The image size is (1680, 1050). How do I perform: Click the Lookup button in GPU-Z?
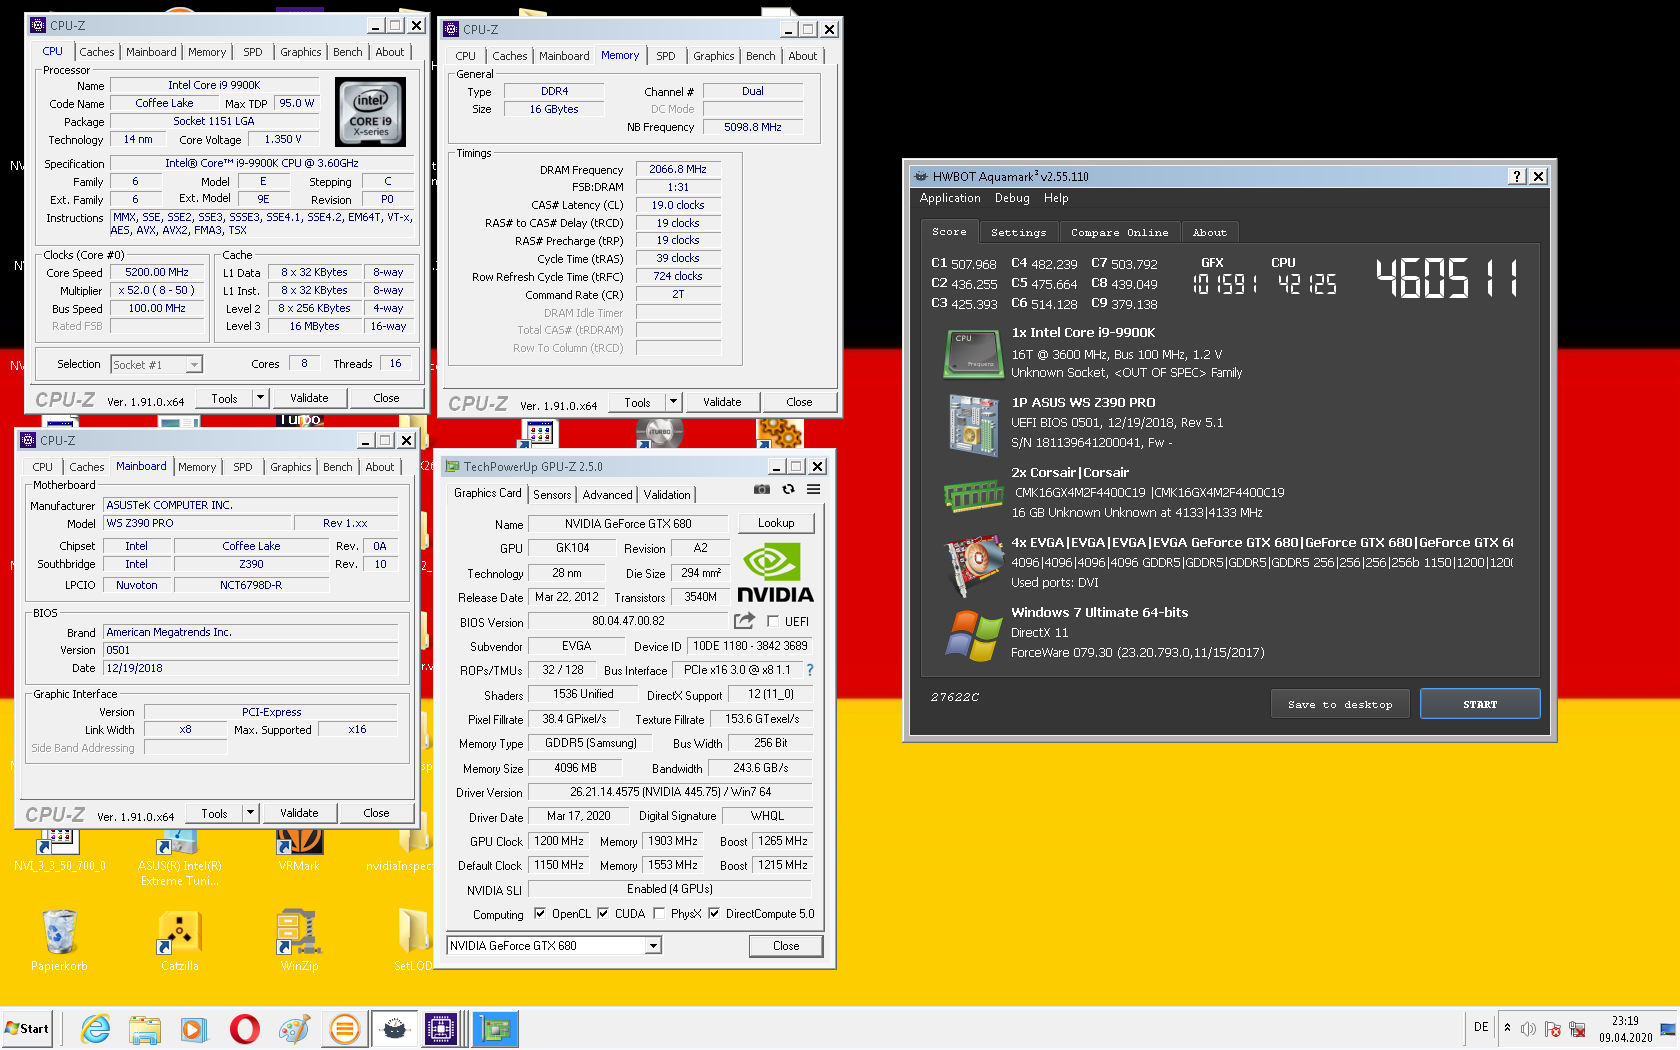tap(776, 523)
